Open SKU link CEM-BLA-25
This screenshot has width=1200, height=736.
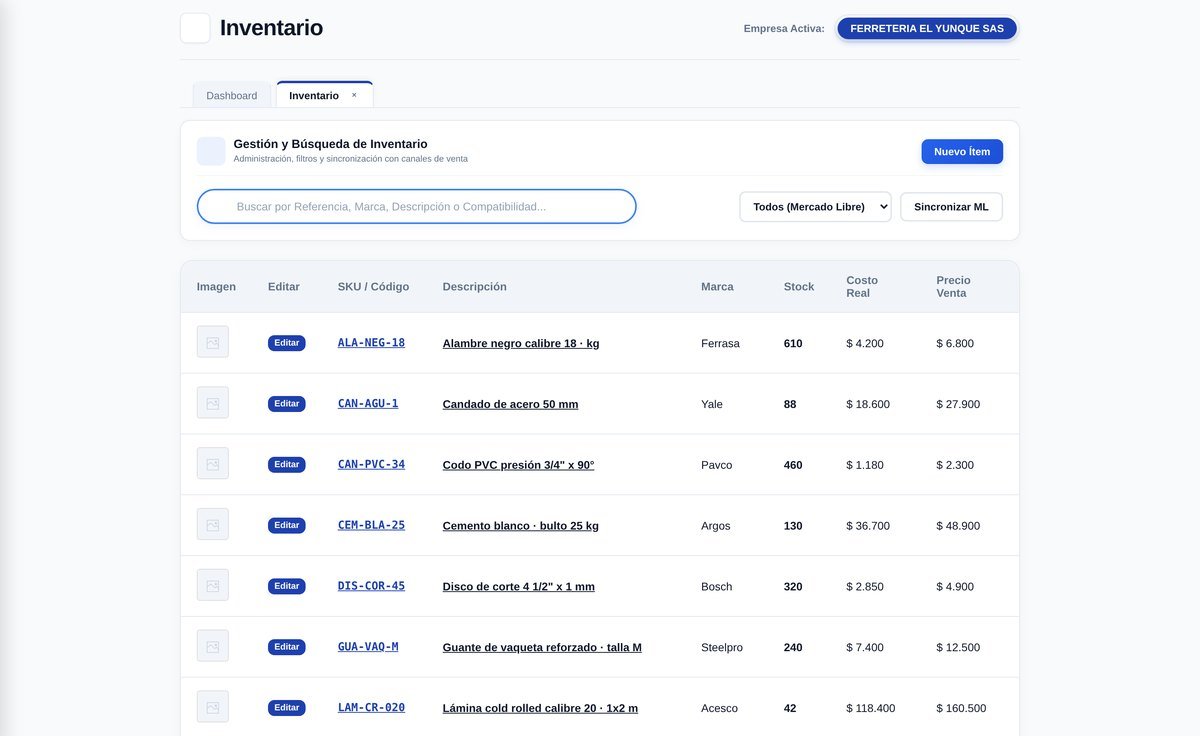coord(371,525)
